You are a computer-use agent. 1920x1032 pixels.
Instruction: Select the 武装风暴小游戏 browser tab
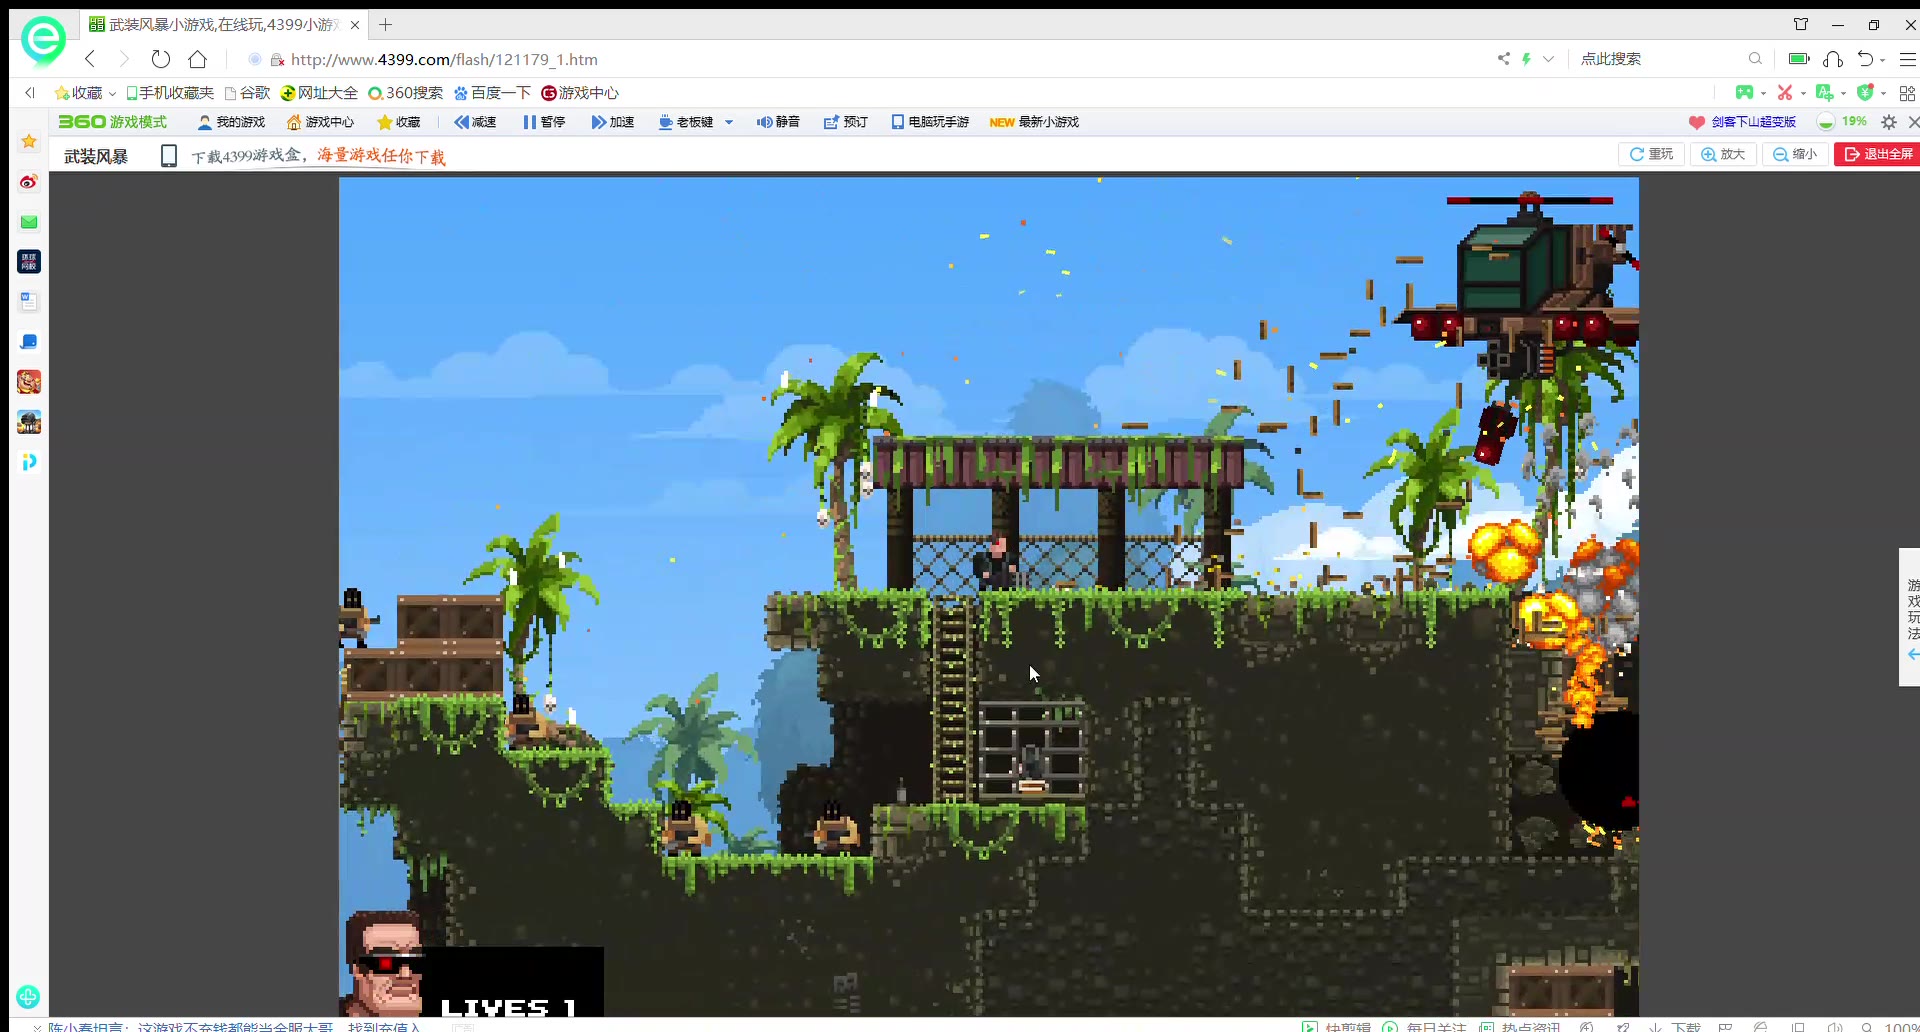click(x=222, y=24)
